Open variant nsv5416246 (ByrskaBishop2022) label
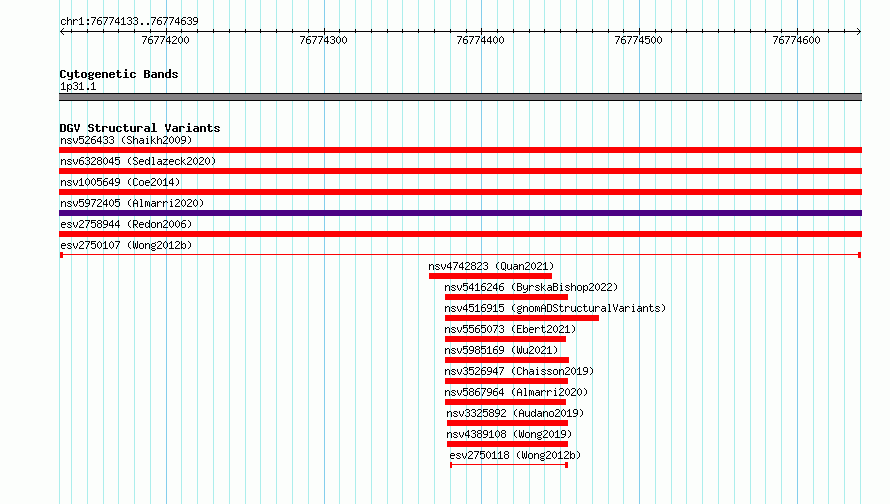The height and width of the screenshot is (504, 890). point(531,287)
